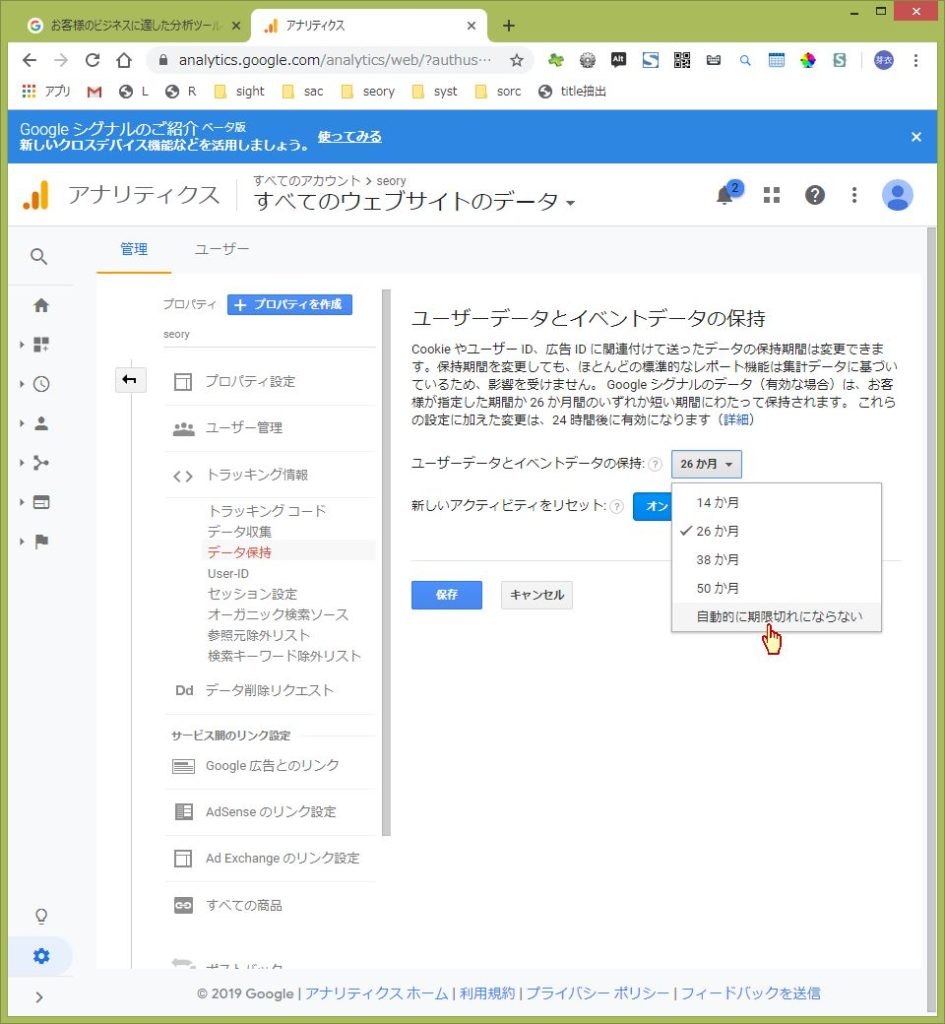This screenshot has width=945, height=1024.
Task: Bookmark page with star icon
Action: [517, 60]
